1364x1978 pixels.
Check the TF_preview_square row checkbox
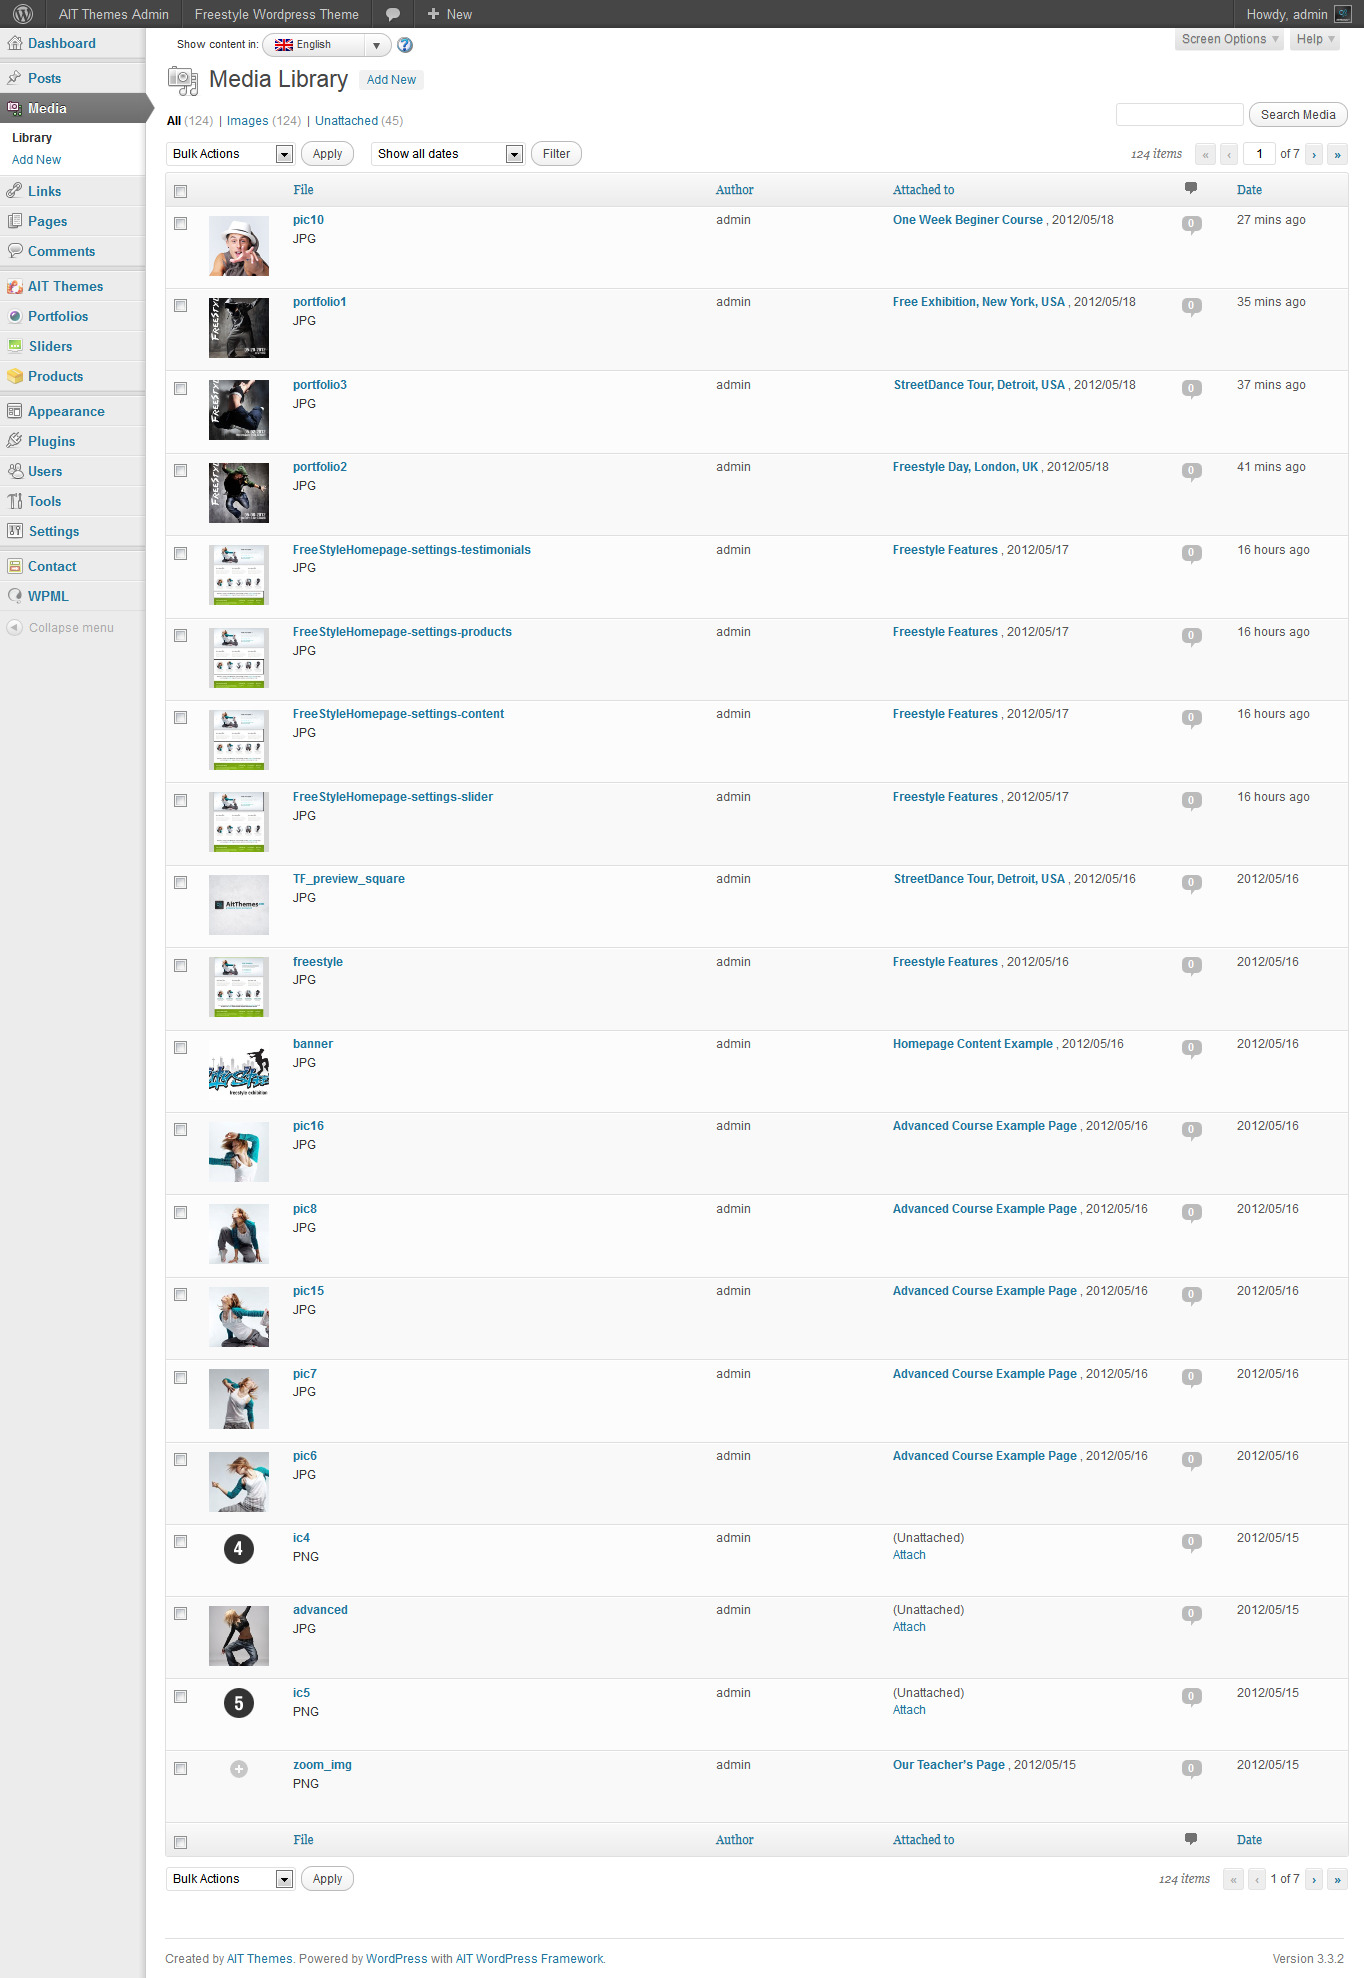tap(181, 882)
